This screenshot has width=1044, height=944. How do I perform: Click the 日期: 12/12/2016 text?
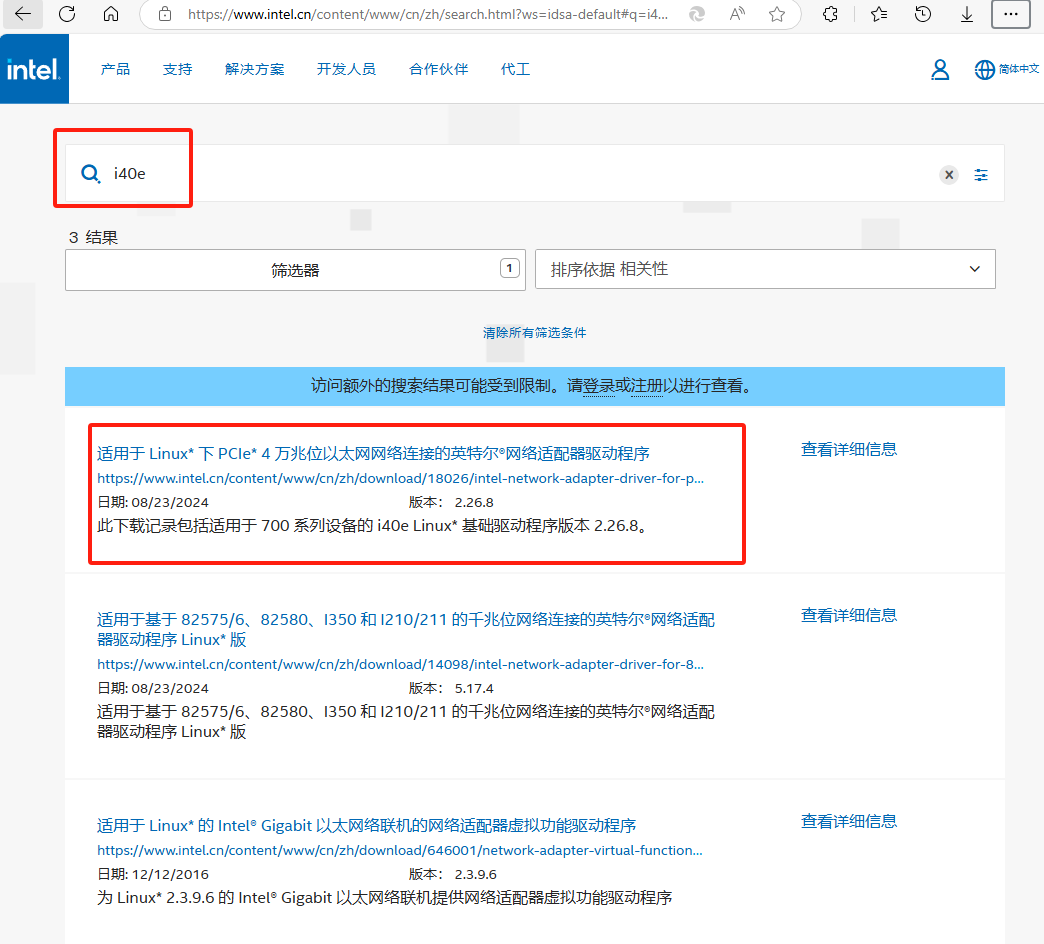point(153,874)
